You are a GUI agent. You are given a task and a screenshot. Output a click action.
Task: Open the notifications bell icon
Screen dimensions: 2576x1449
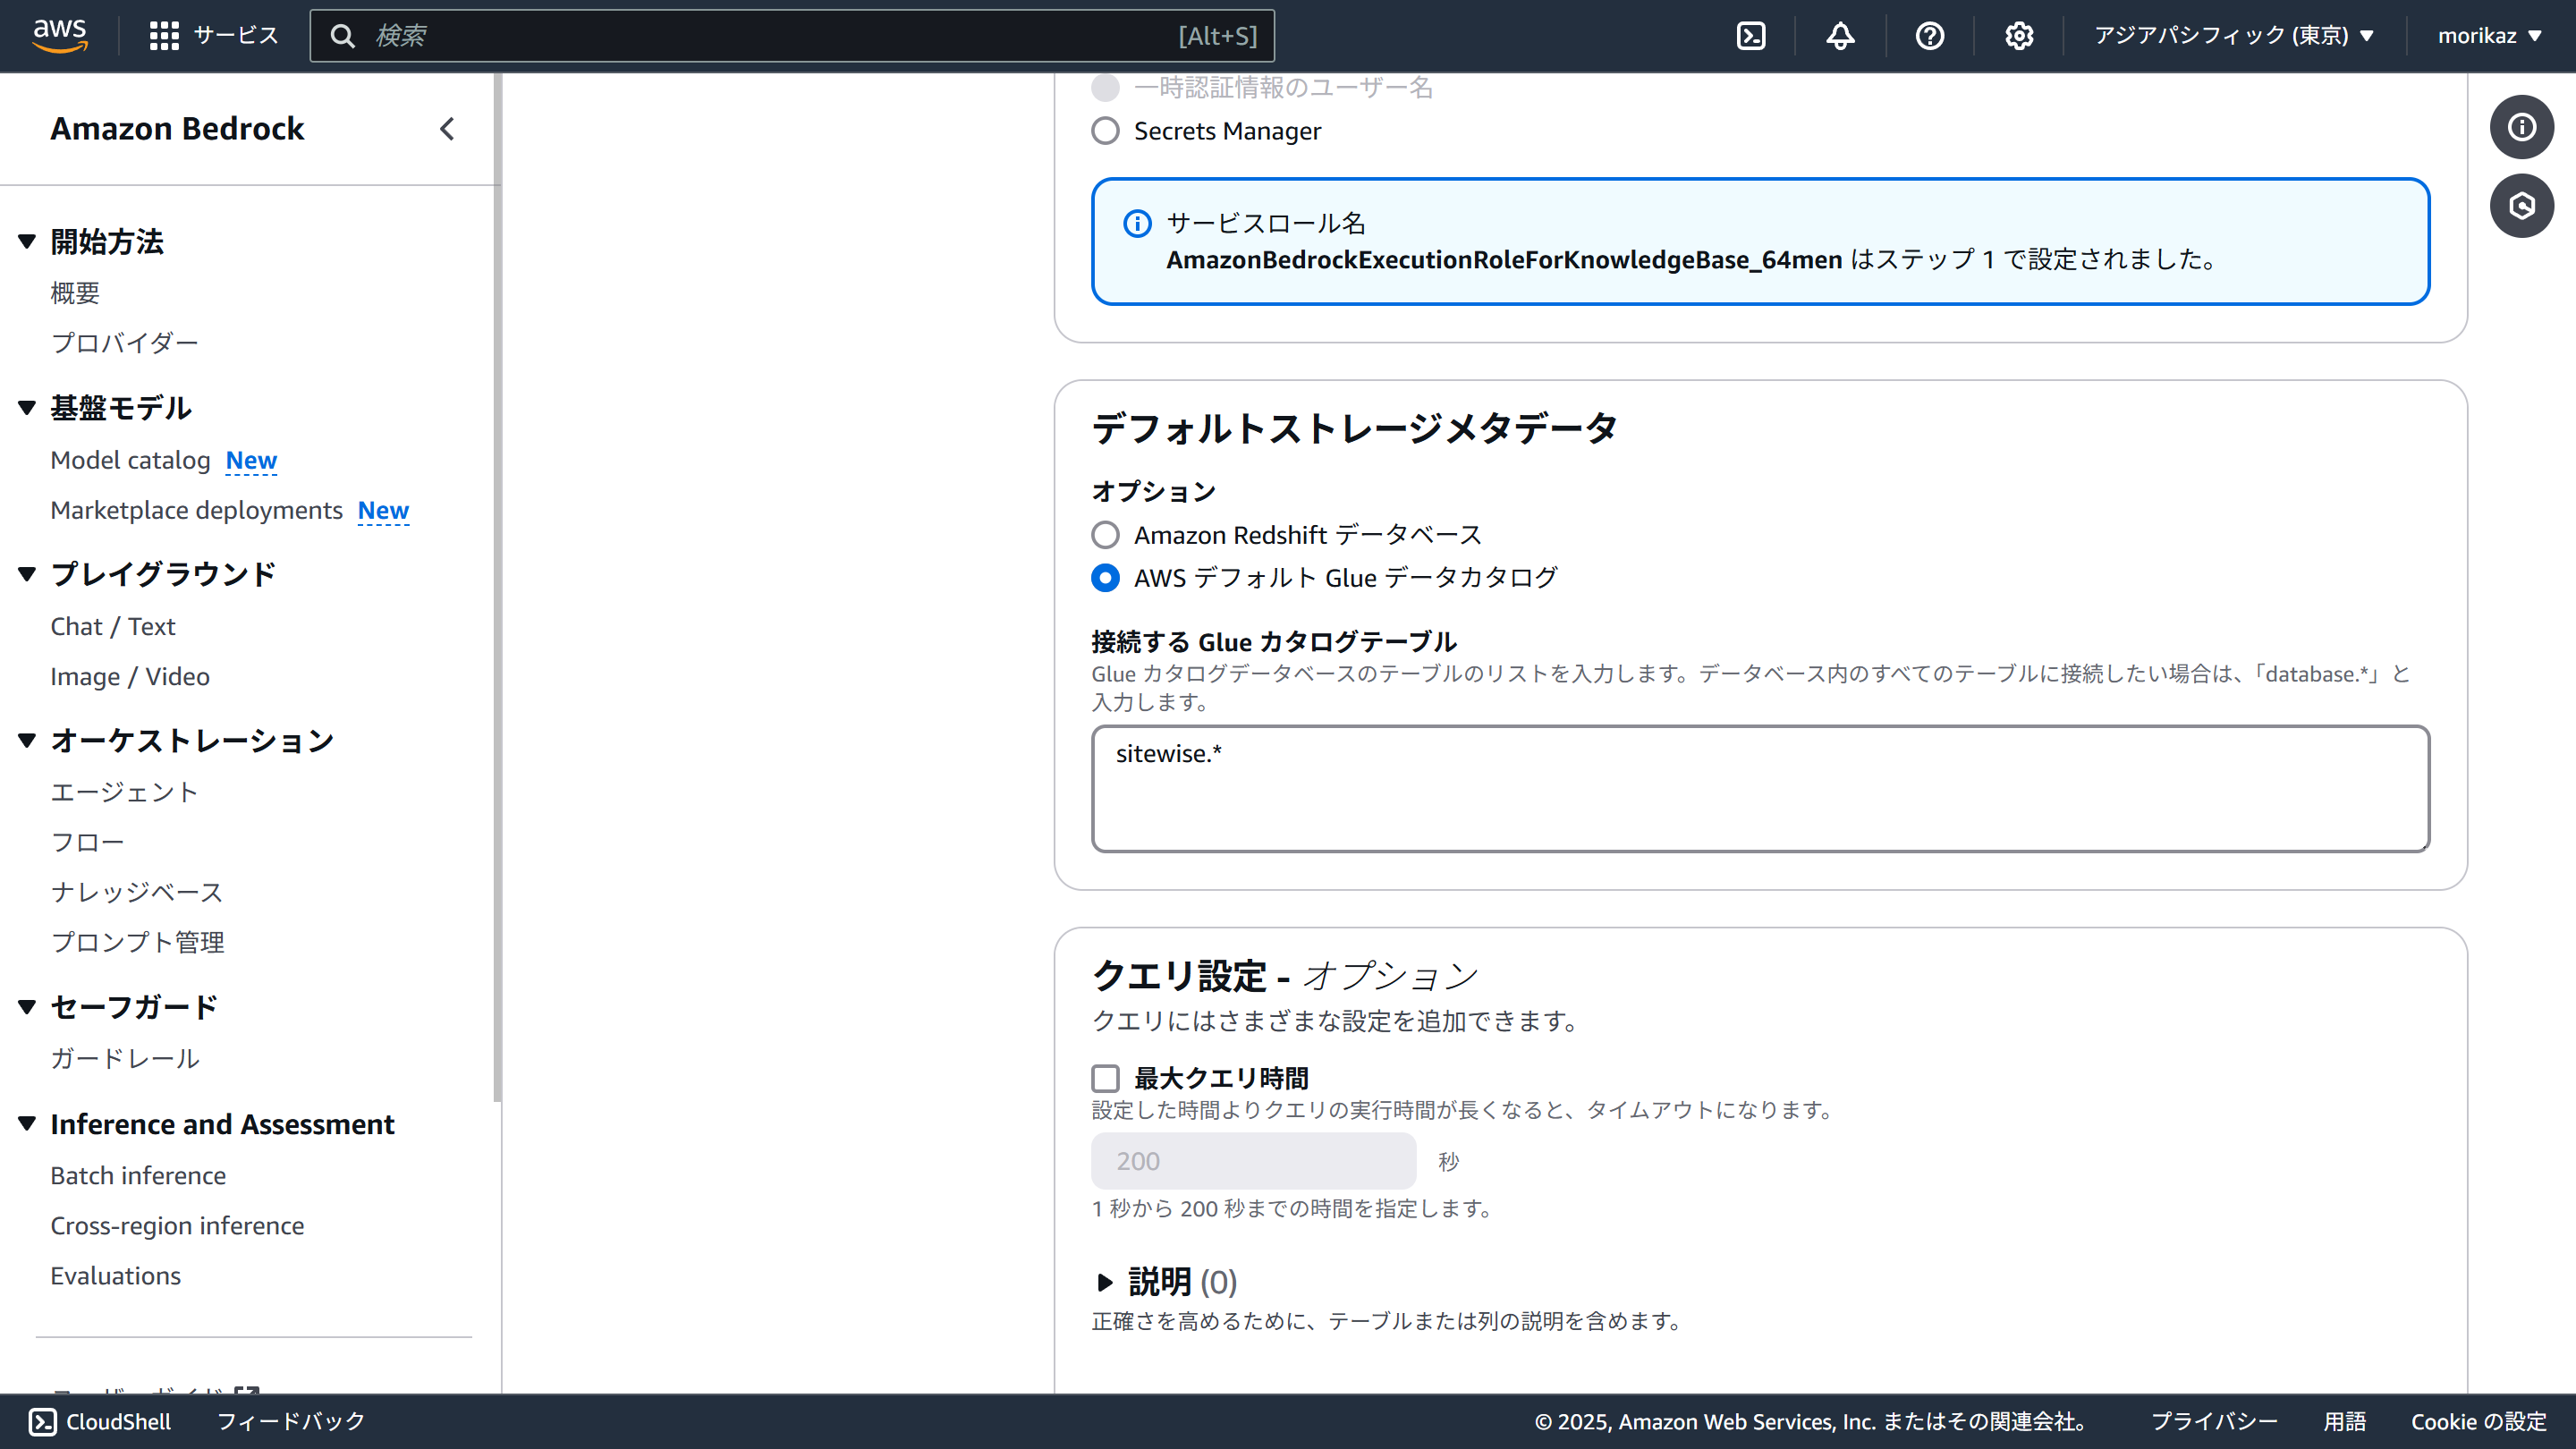pos(1840,36)
